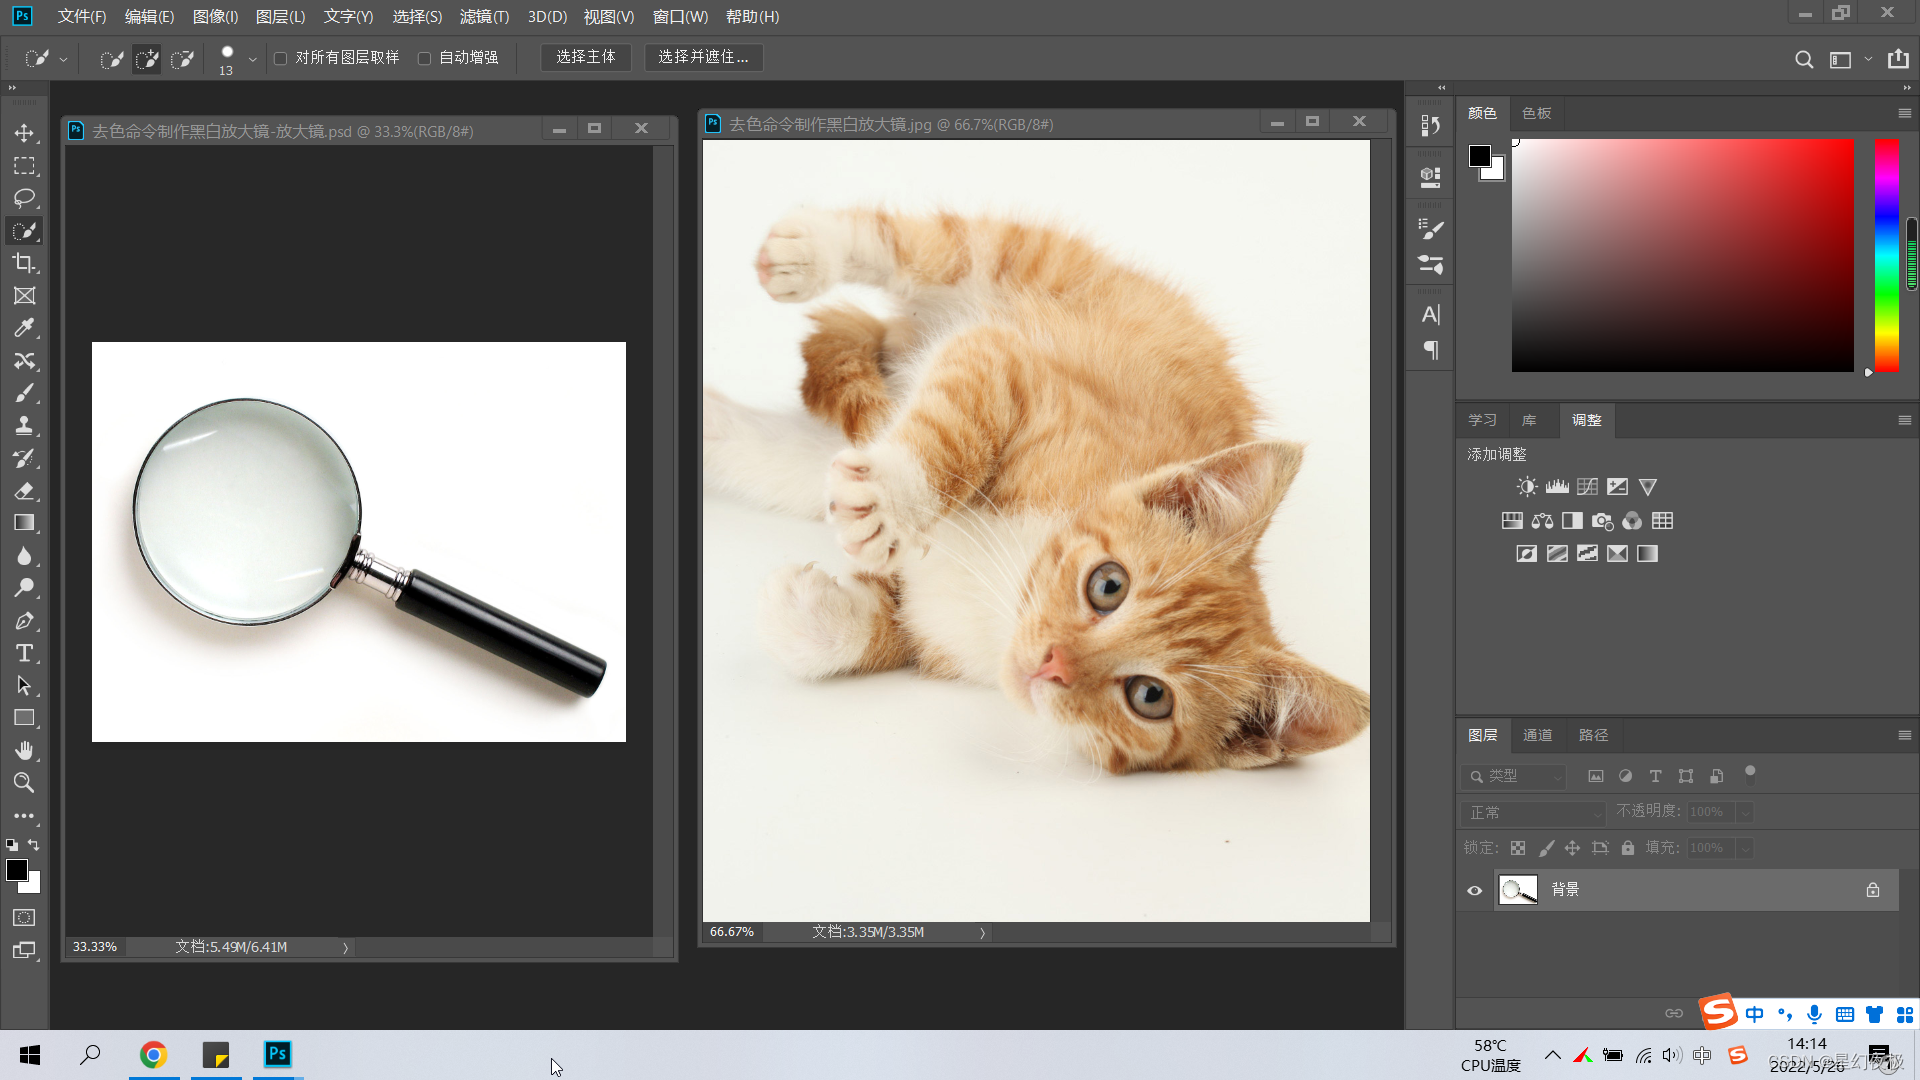Select the Eyedropper tool
This screenshot has width=1920, height=1080.
pyautogui.click(x=24, y=328)
